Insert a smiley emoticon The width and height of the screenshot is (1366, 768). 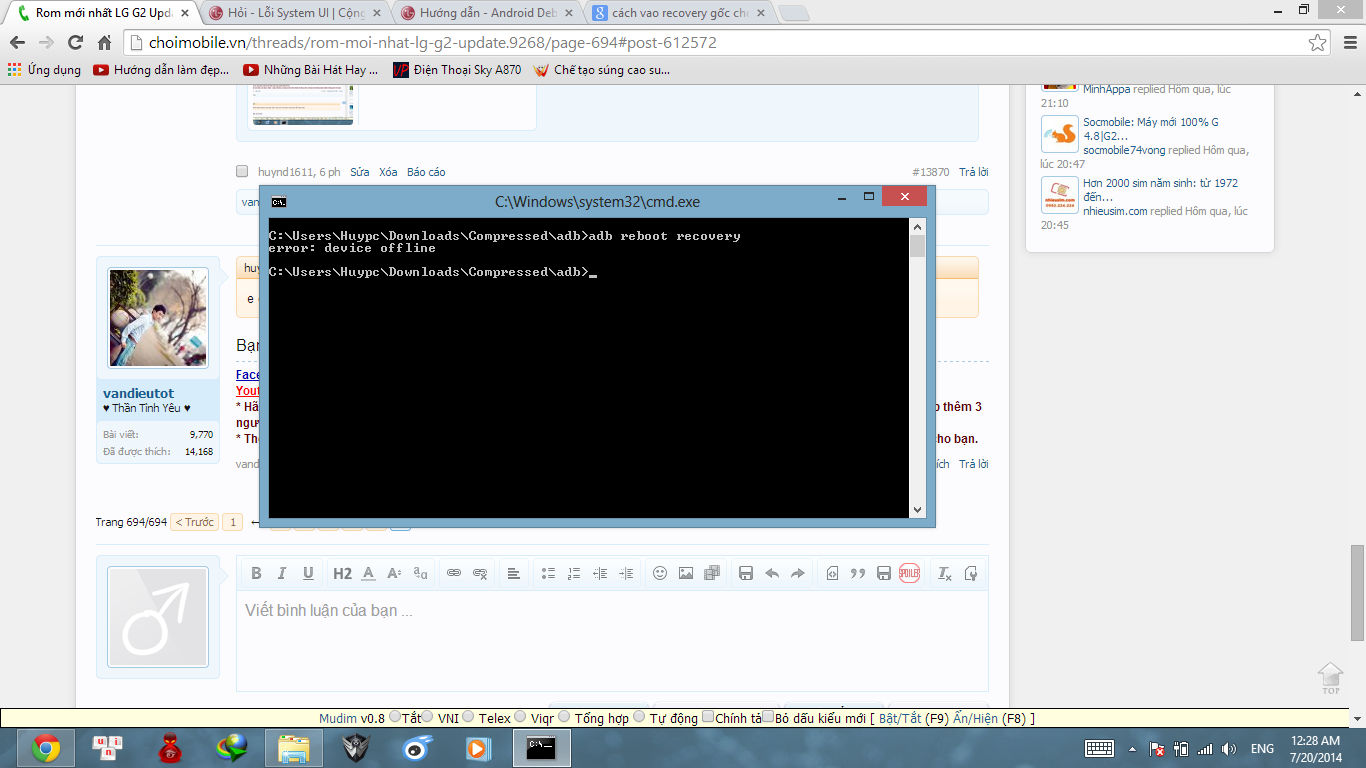(x=660, y=573)
